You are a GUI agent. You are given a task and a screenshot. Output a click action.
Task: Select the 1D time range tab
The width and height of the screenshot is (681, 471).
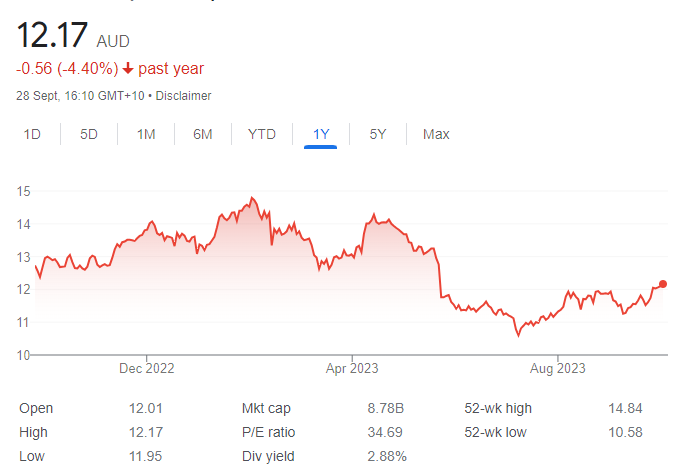[32, 134]
